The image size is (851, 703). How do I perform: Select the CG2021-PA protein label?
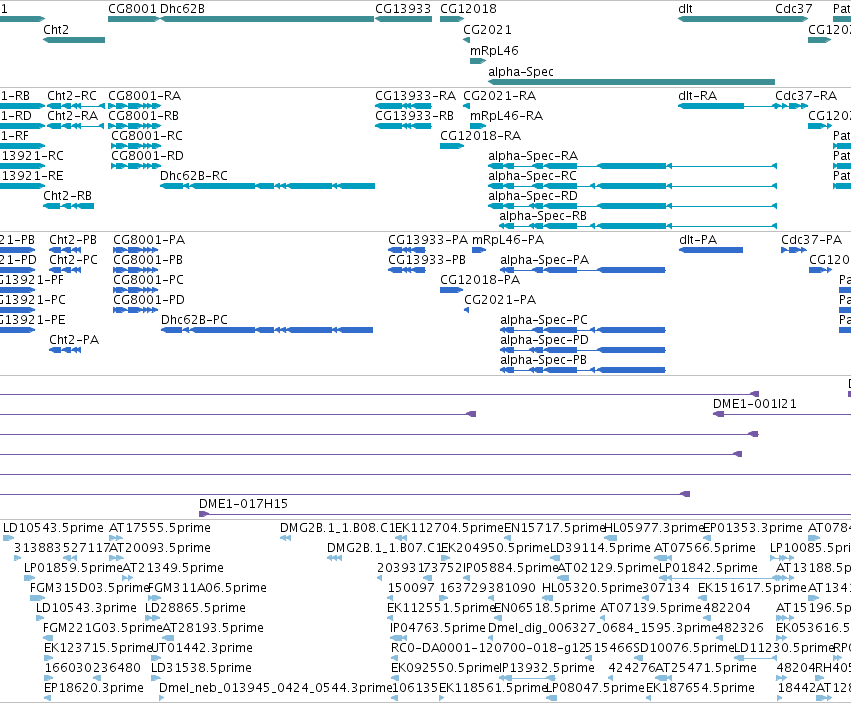(x=500, y=300)
